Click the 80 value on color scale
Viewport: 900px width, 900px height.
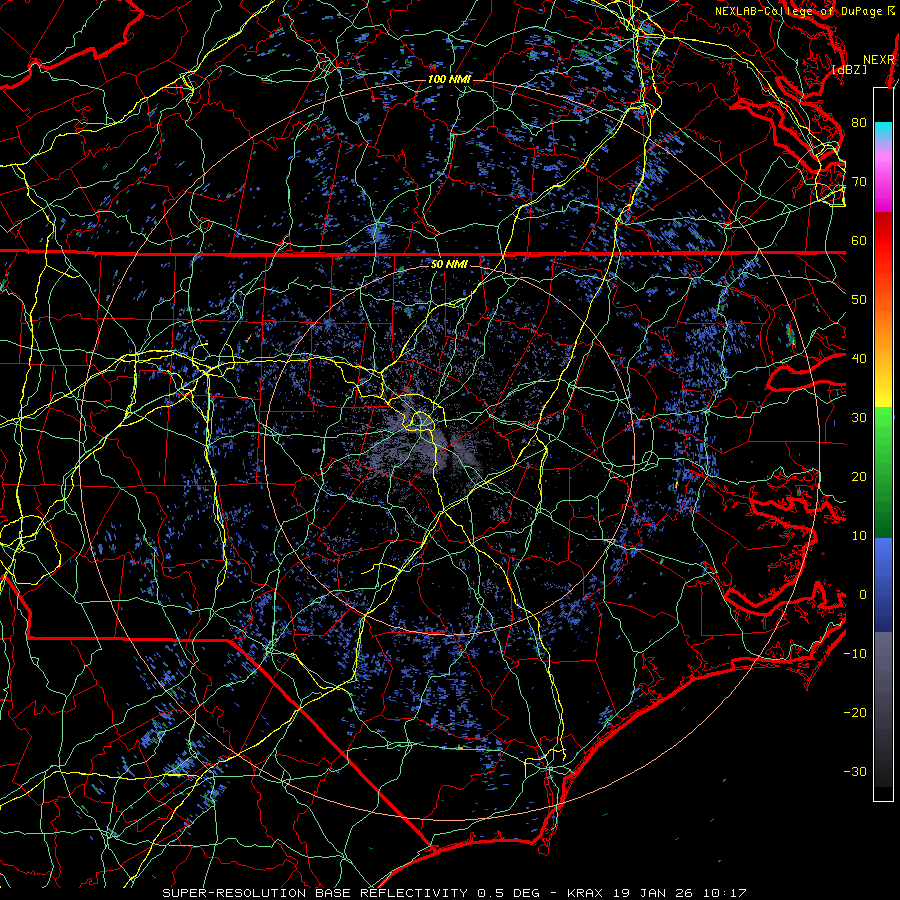click(859, 123)
